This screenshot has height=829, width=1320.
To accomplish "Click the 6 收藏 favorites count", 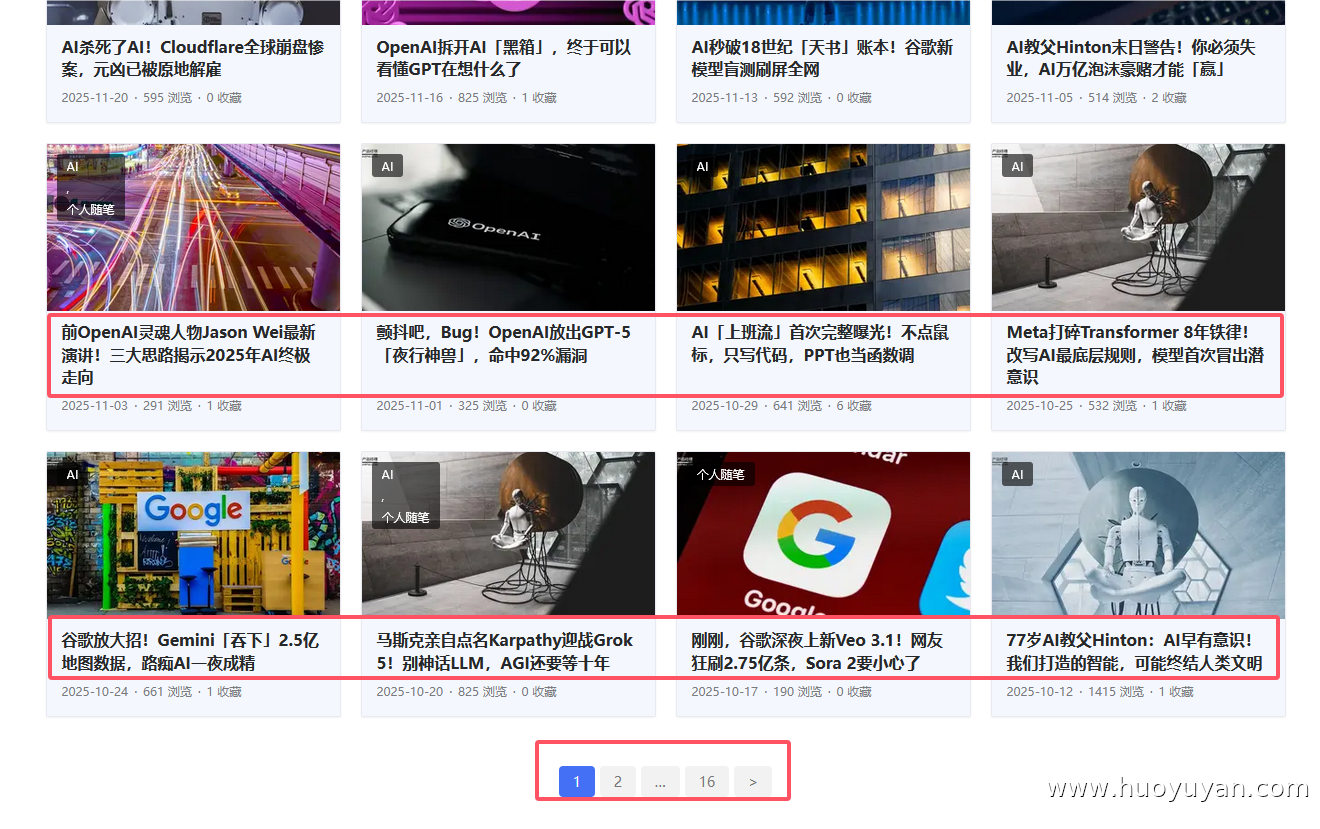I will coord(854,406).
